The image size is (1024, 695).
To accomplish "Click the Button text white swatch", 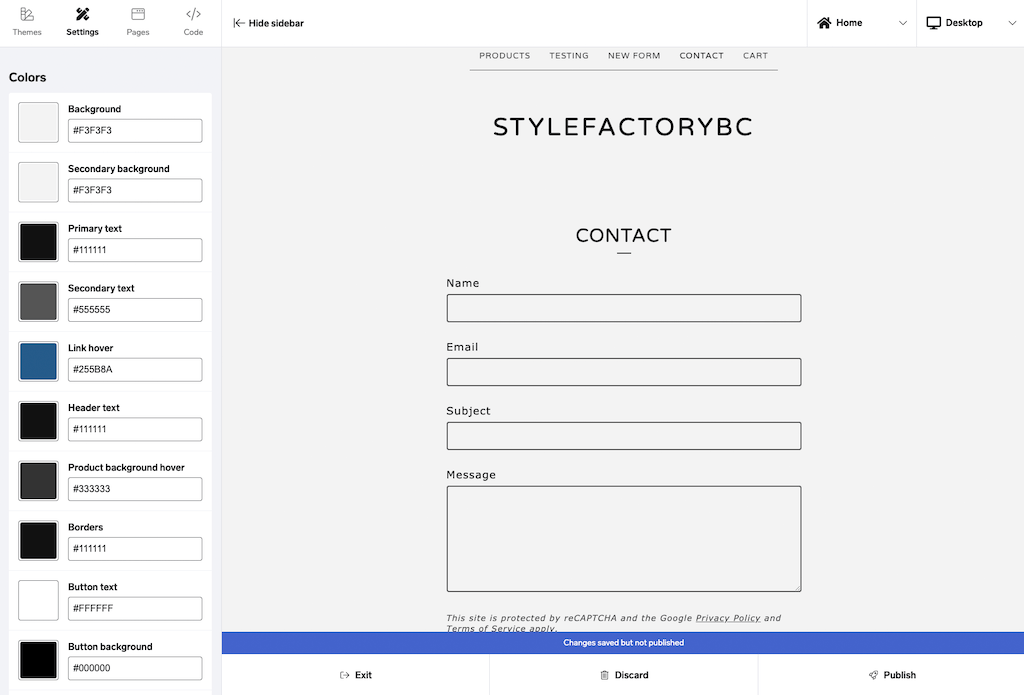I will (39, 600).
